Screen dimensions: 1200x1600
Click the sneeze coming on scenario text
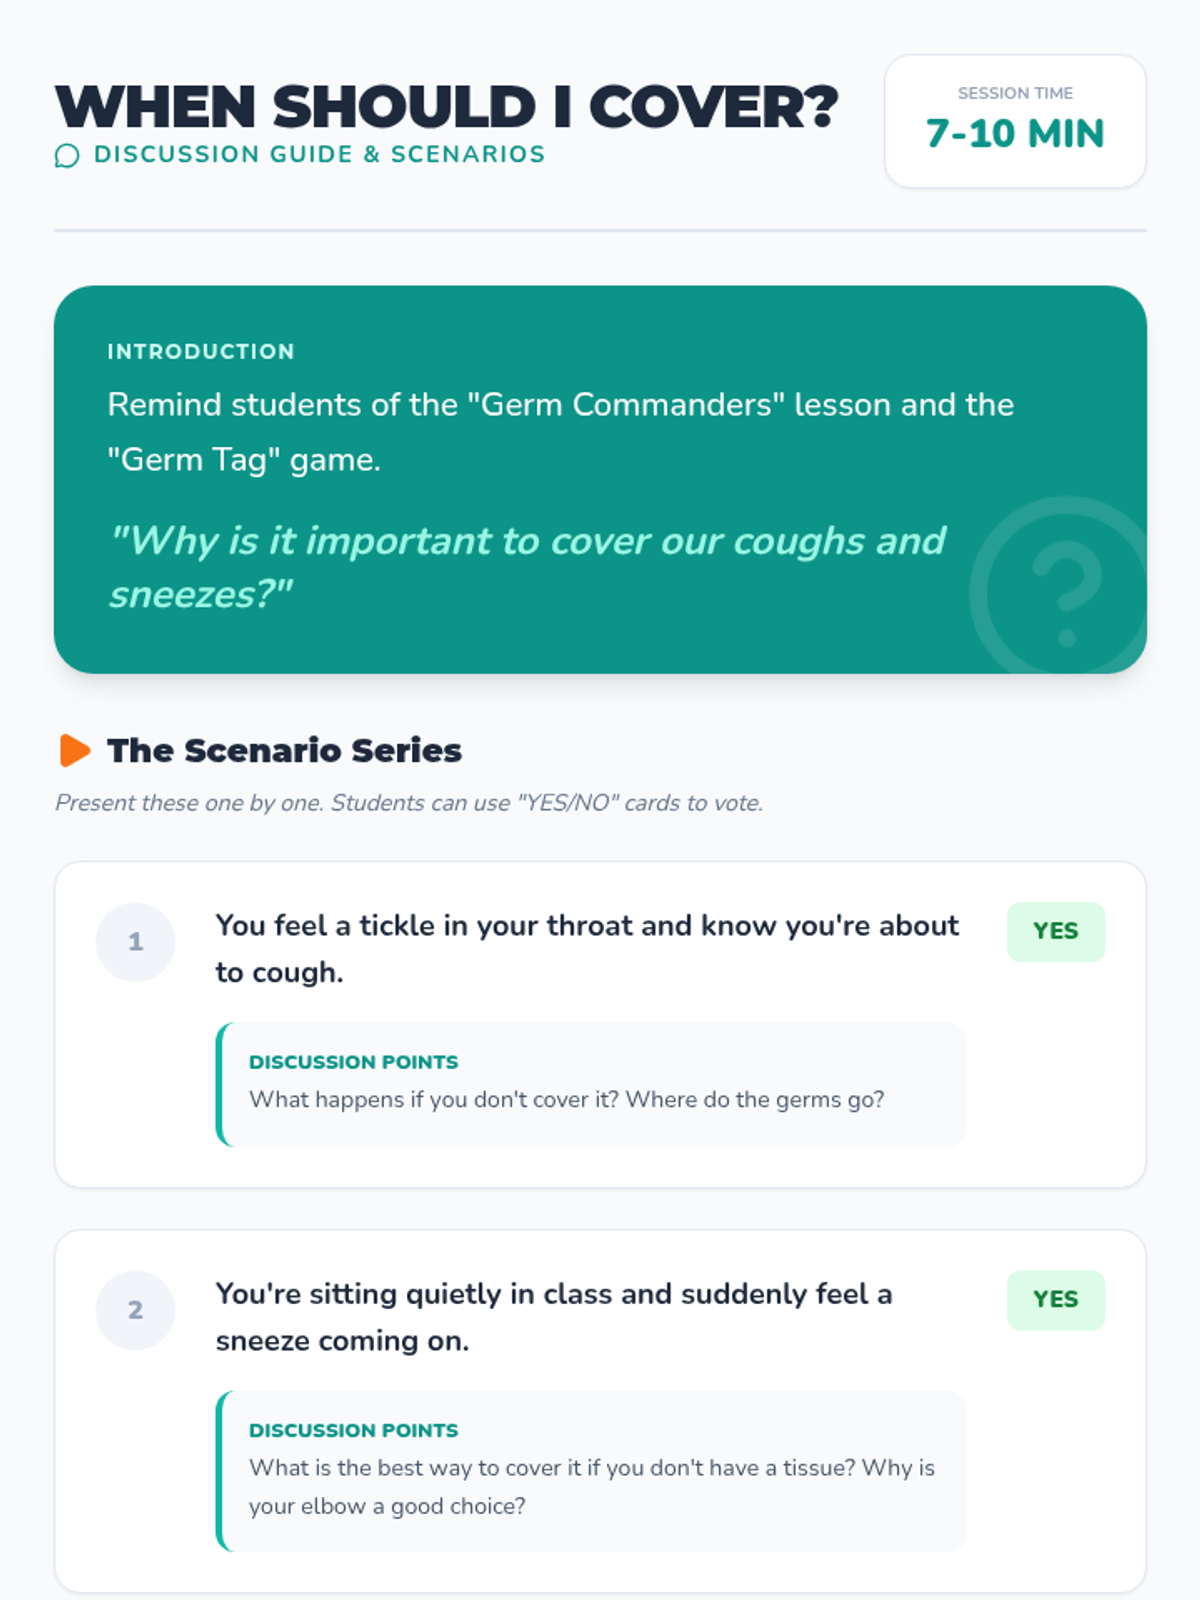(x=553, y=1316)
